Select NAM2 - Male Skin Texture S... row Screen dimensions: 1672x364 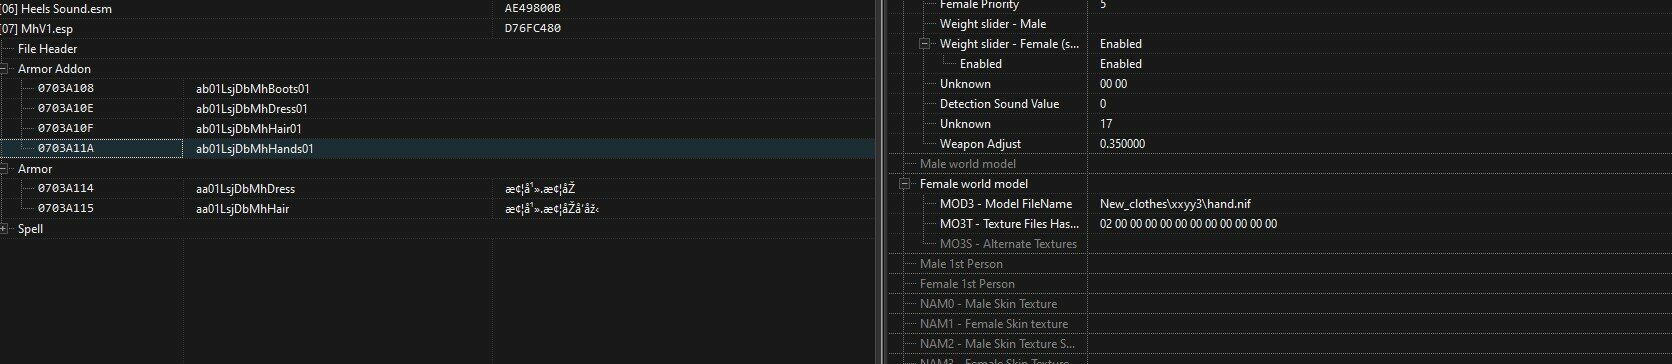(x=997, y=344)
